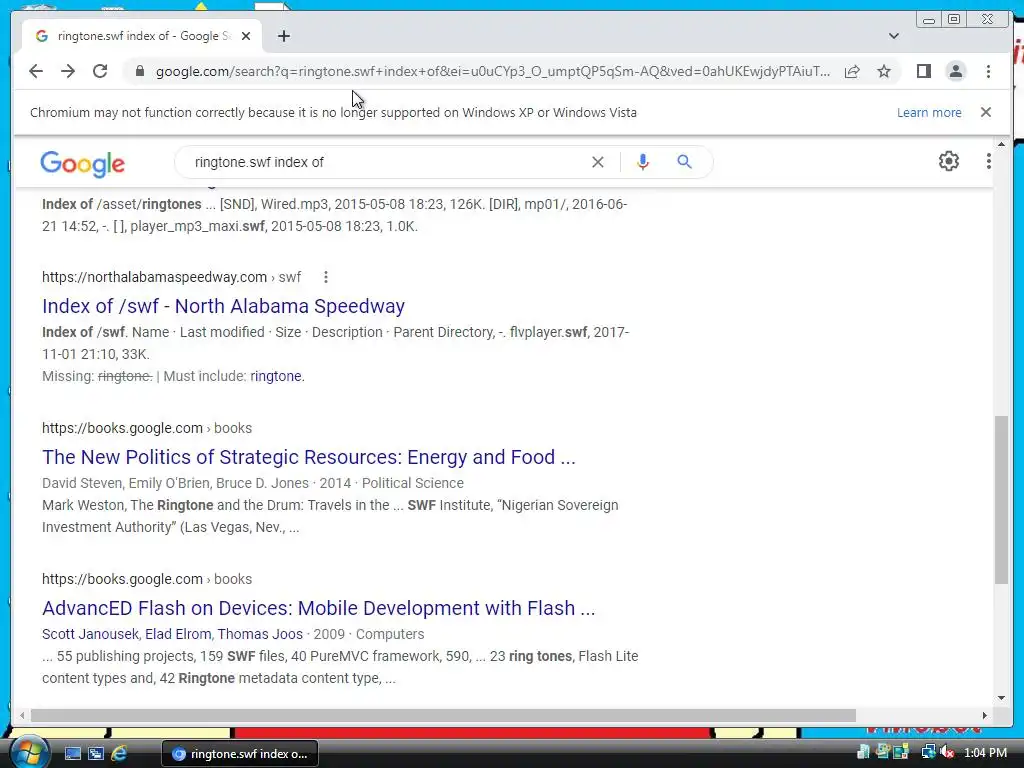Start voice search with microphone

pos(643,162)
